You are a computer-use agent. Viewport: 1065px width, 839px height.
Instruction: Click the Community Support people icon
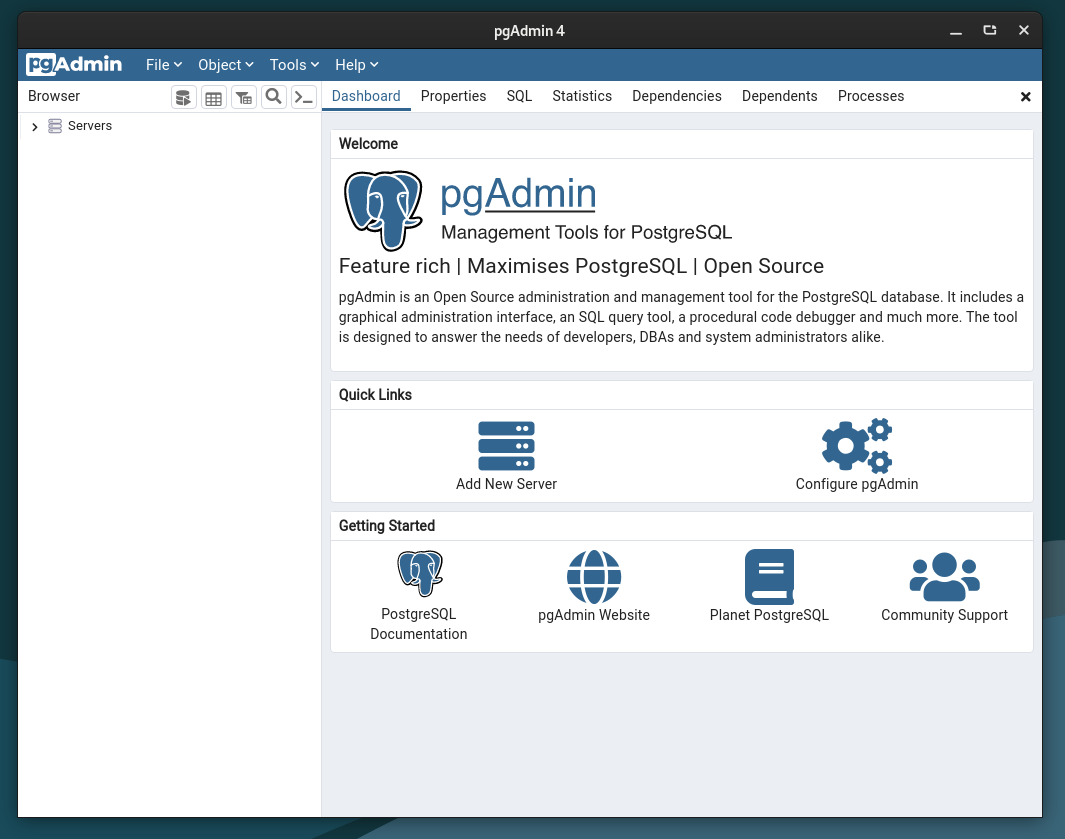[x=944, y=577]
